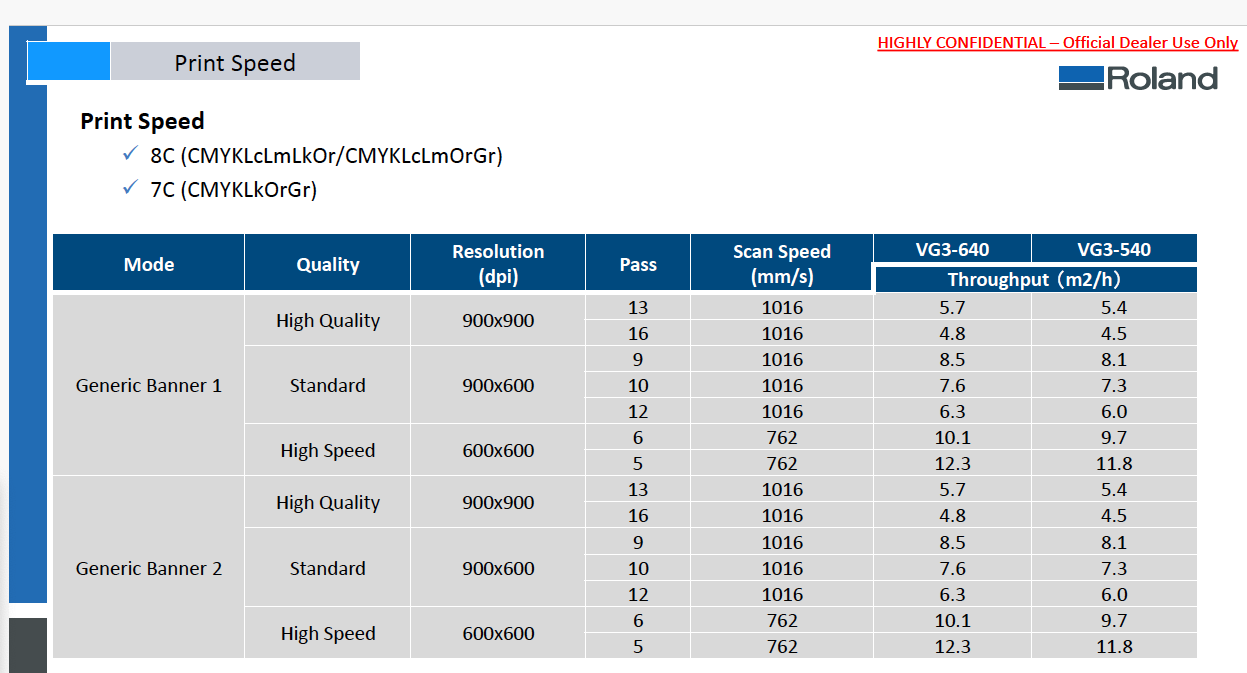Select the 'Generic Banner 2' mode cell
This screenshot has height=673, width=1247.
(x=148, y=568)
